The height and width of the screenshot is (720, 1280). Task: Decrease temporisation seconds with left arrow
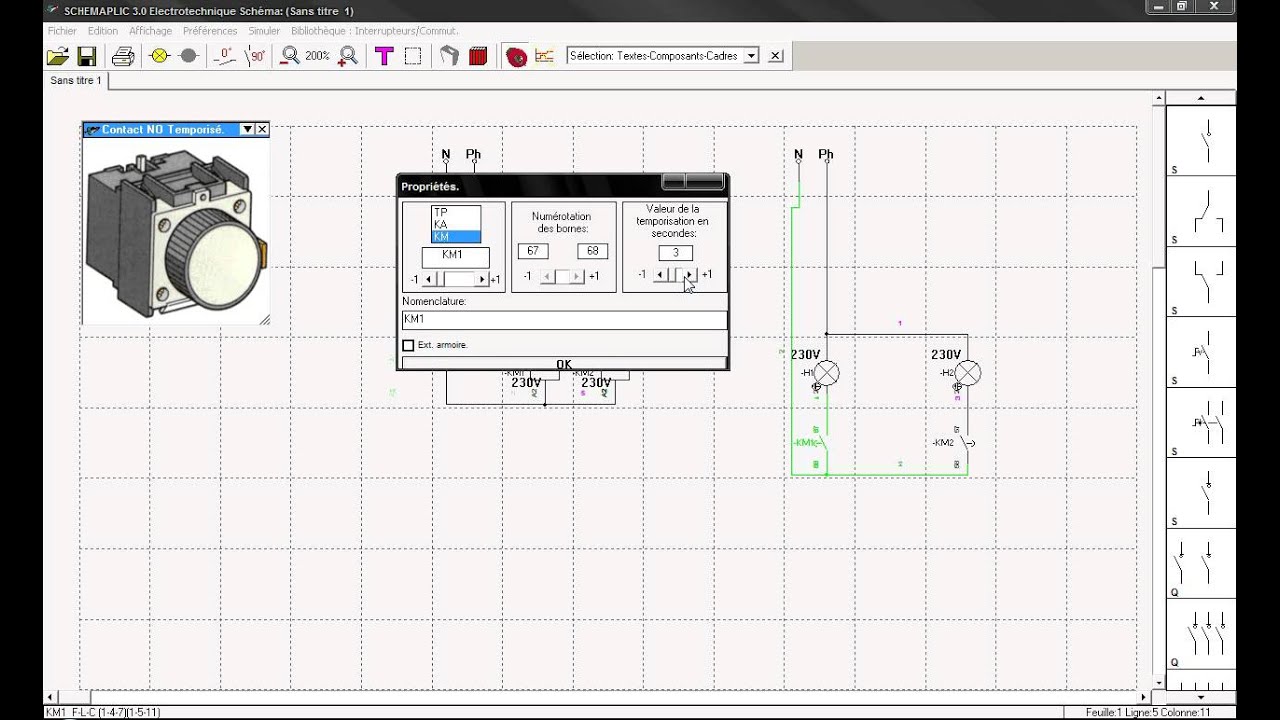659,274
